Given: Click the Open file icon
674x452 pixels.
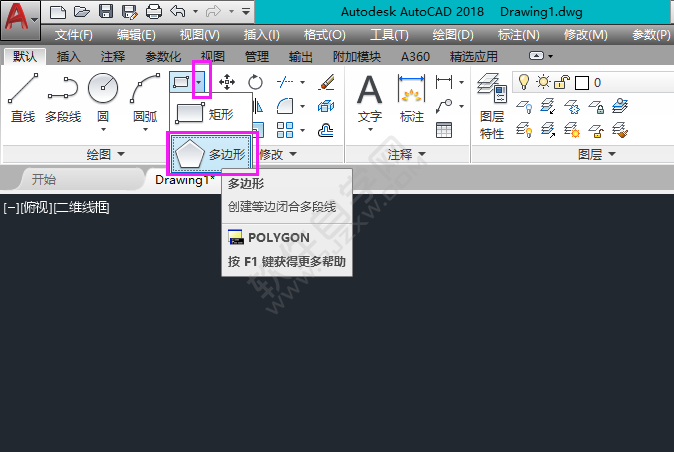Looking at the screenshot, I should [82, 12].
